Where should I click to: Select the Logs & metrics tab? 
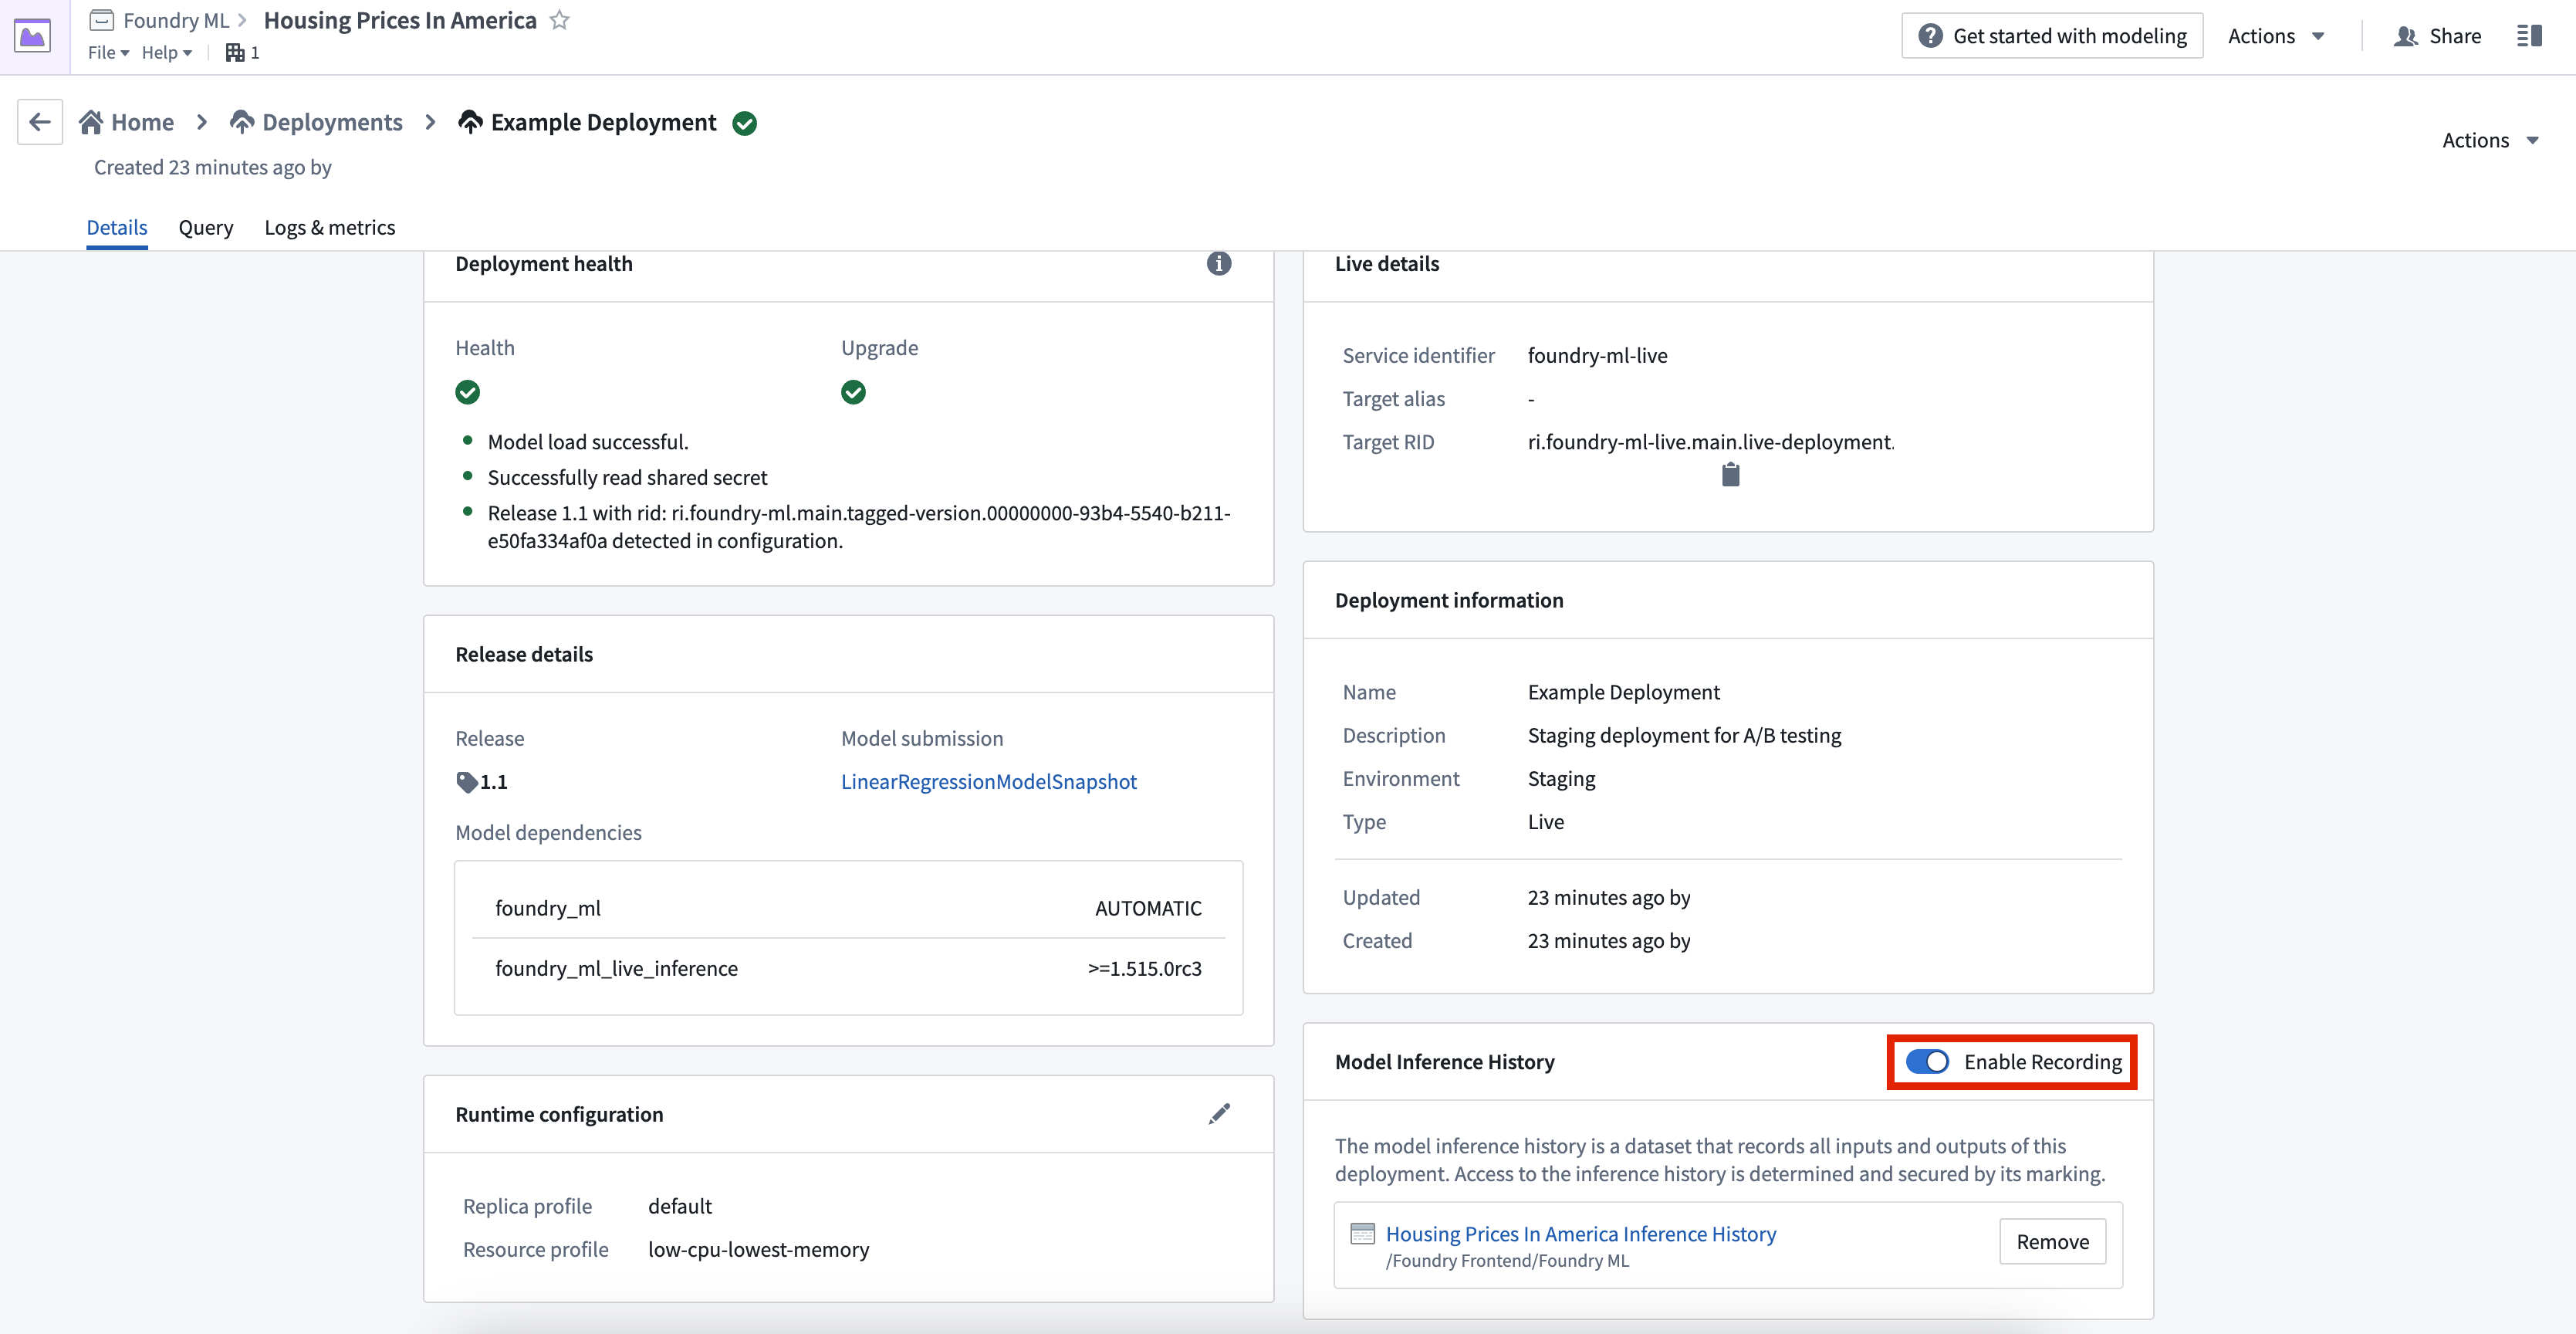pyautogui.click(x=328, y=226)
